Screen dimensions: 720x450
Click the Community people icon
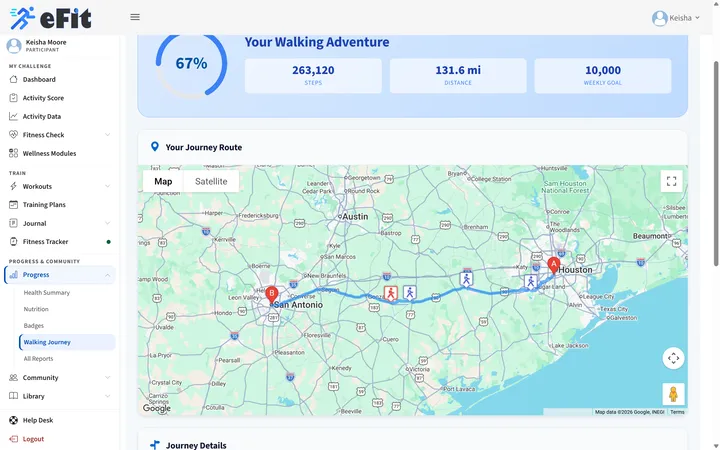tap(13, 377)
